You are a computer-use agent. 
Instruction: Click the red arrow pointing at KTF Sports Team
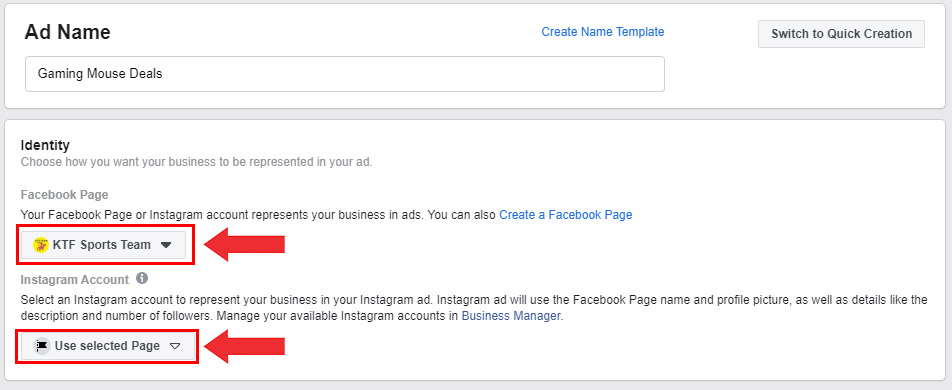(x=244, y=245)
